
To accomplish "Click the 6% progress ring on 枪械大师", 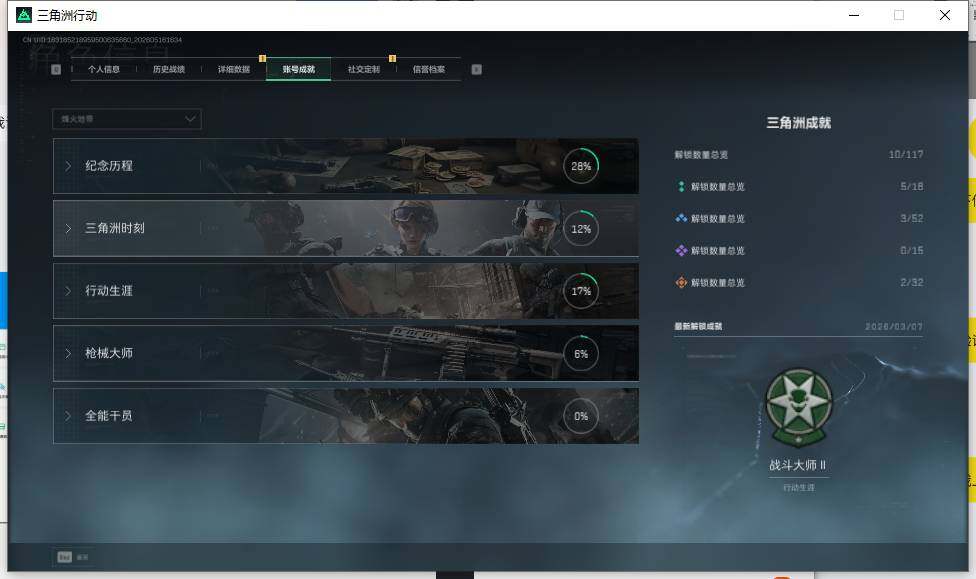I will pyautogui.click(x=581, y=354).
